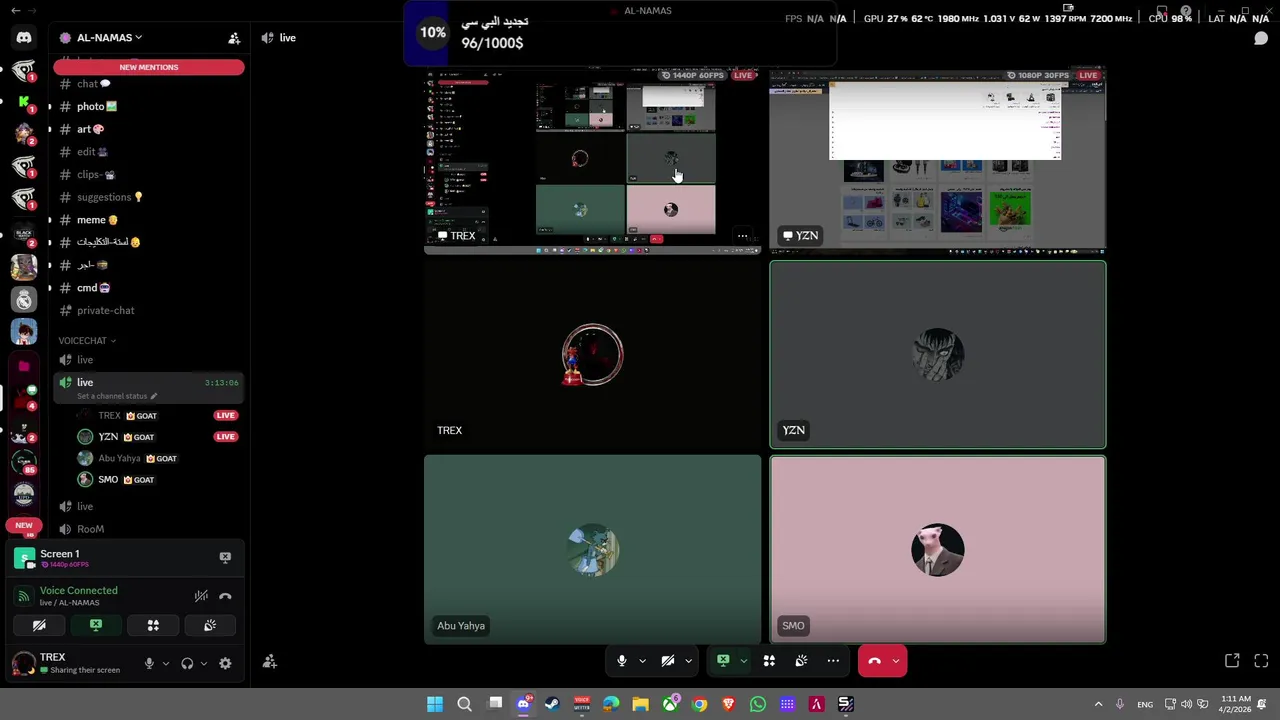Open Windows Start menu
Viewport: 1280px width, 720px height.
tap(435, 704)
